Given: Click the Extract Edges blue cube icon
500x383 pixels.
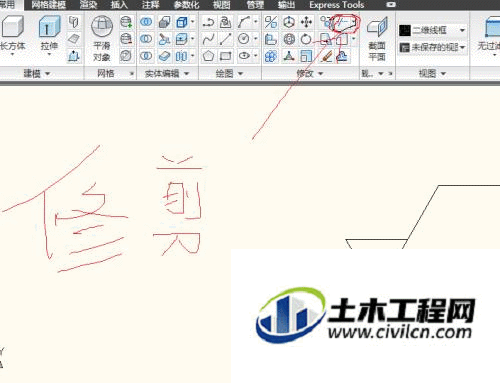Looking at the screenshot, I should tap(181, 22).
